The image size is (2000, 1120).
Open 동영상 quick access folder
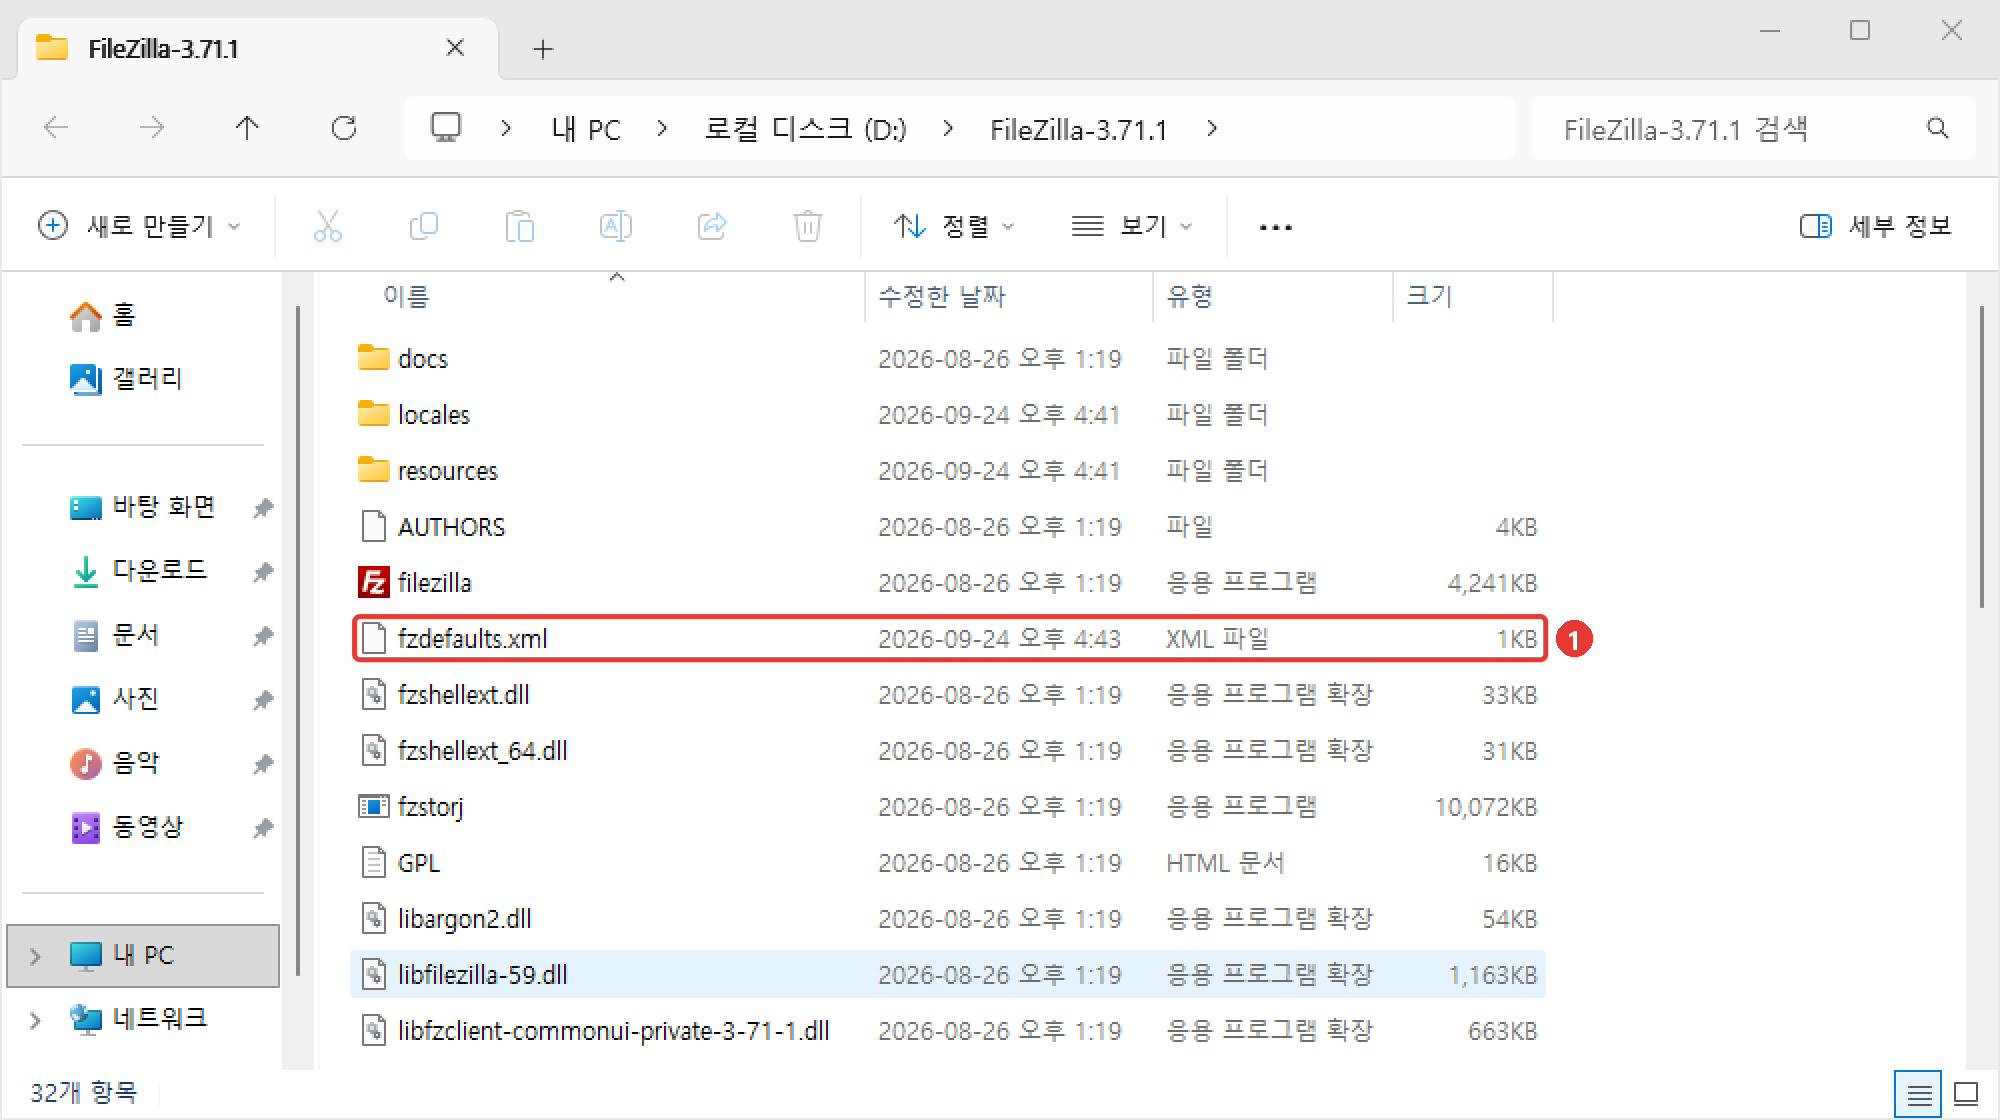[126, 827]
